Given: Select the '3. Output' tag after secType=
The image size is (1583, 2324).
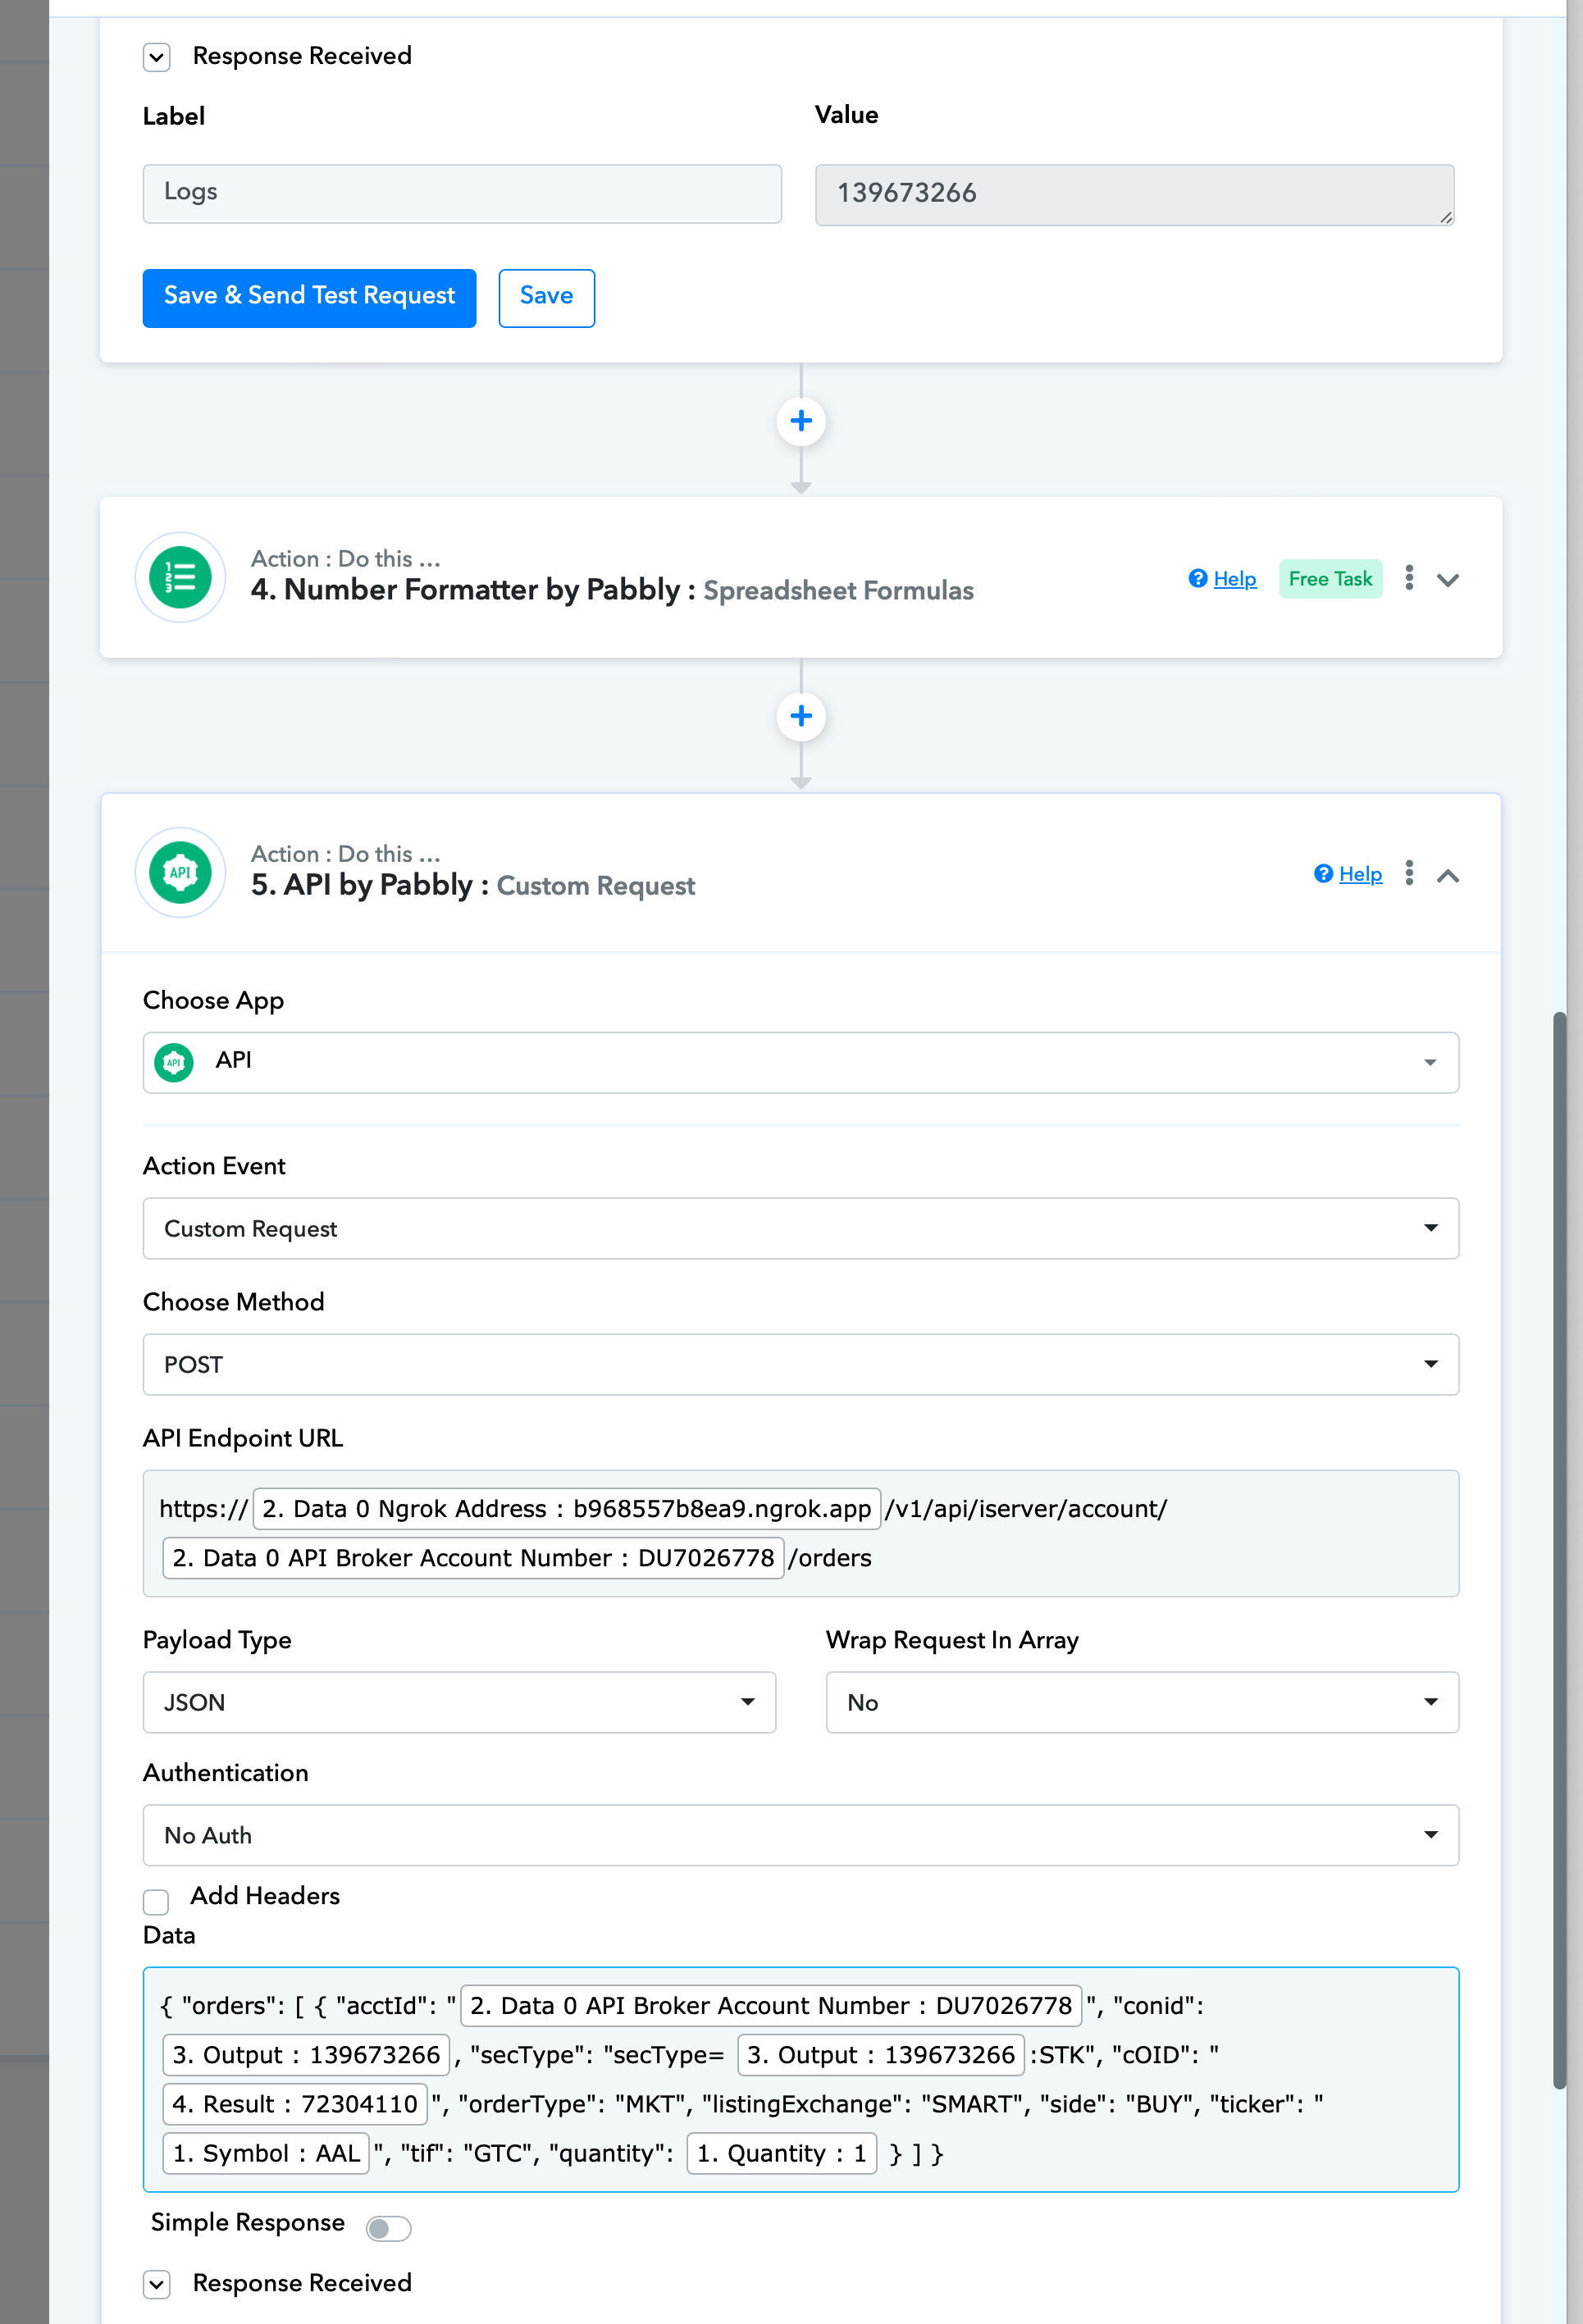Looking at the screenshot, I should pos(881,2054).
